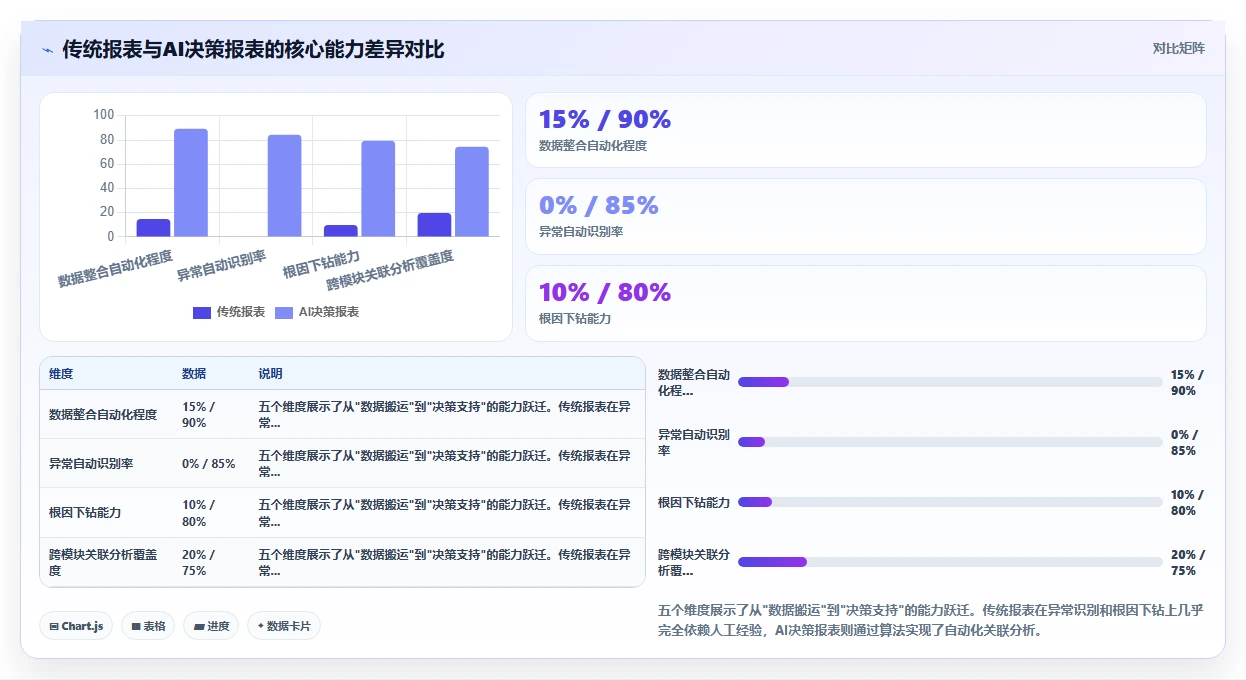Click the 数据整合自动化程度 progress bar
The width and height of the screenshot is (1246, 680).
pos(950,382)
